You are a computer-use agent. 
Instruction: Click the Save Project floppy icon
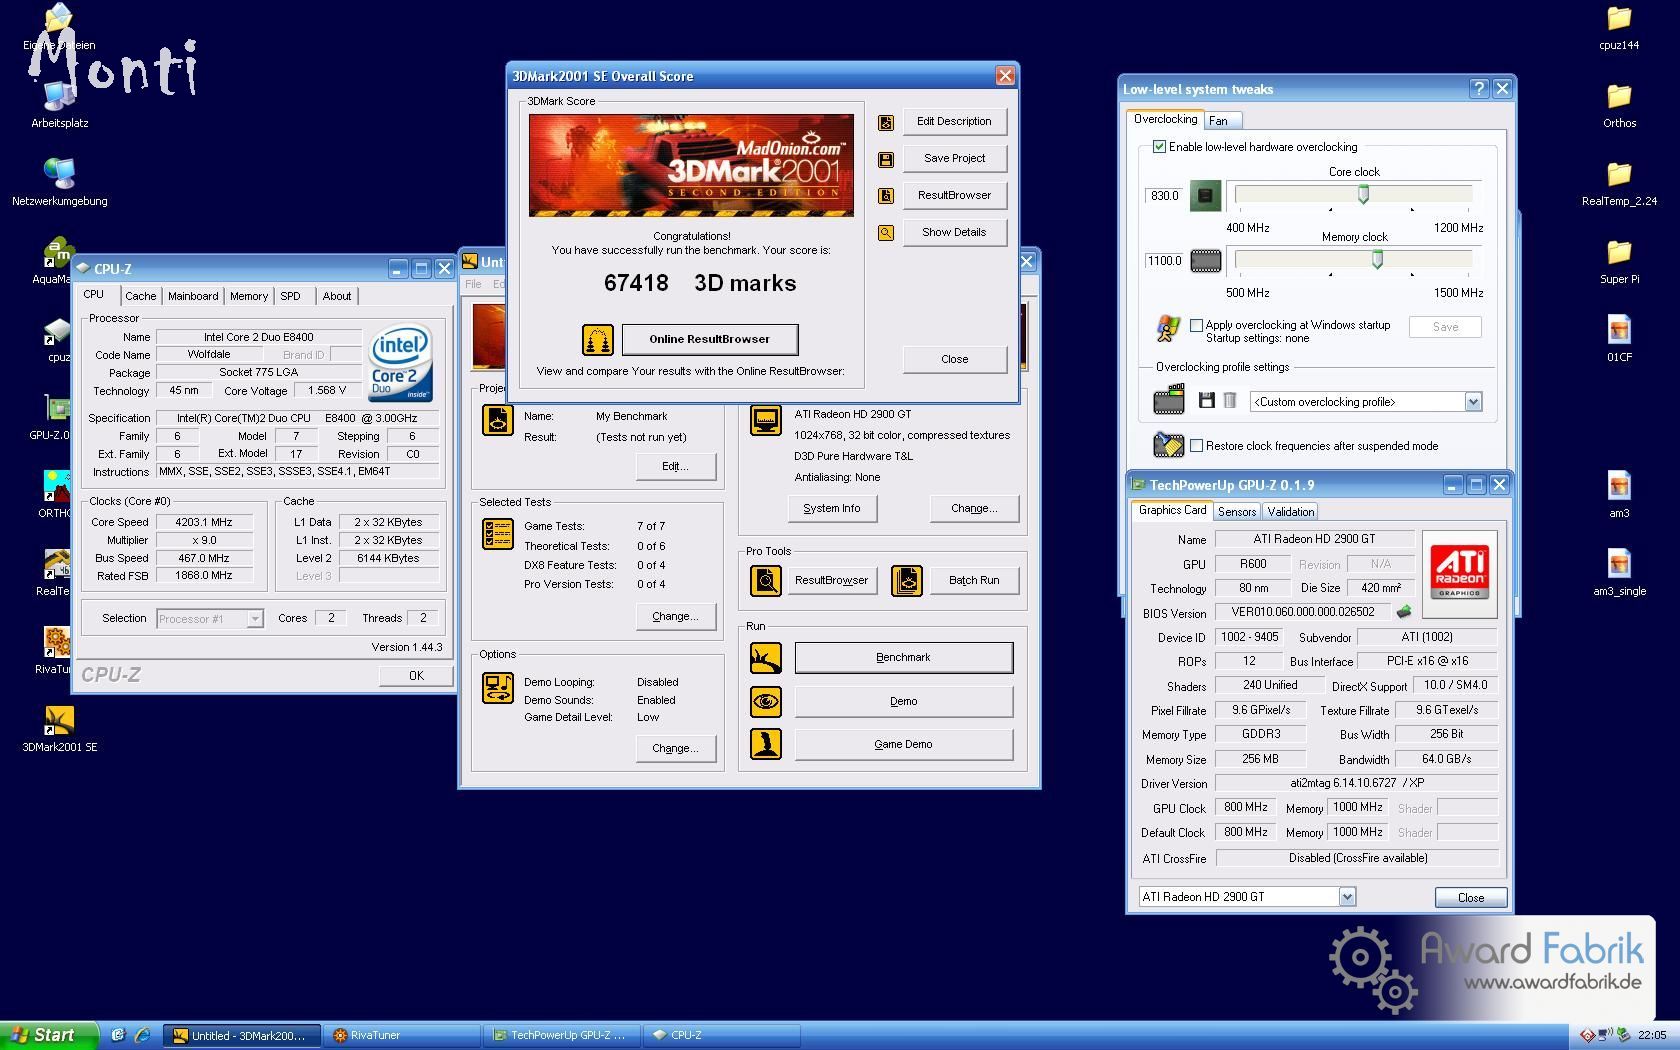886,159
